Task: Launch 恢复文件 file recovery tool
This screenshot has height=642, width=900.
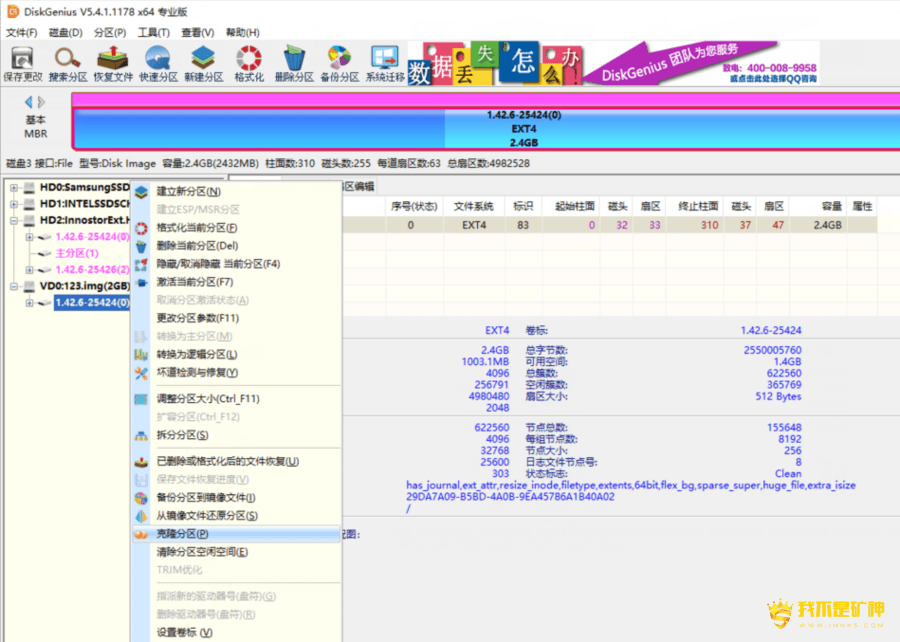Action: [113, 64]
